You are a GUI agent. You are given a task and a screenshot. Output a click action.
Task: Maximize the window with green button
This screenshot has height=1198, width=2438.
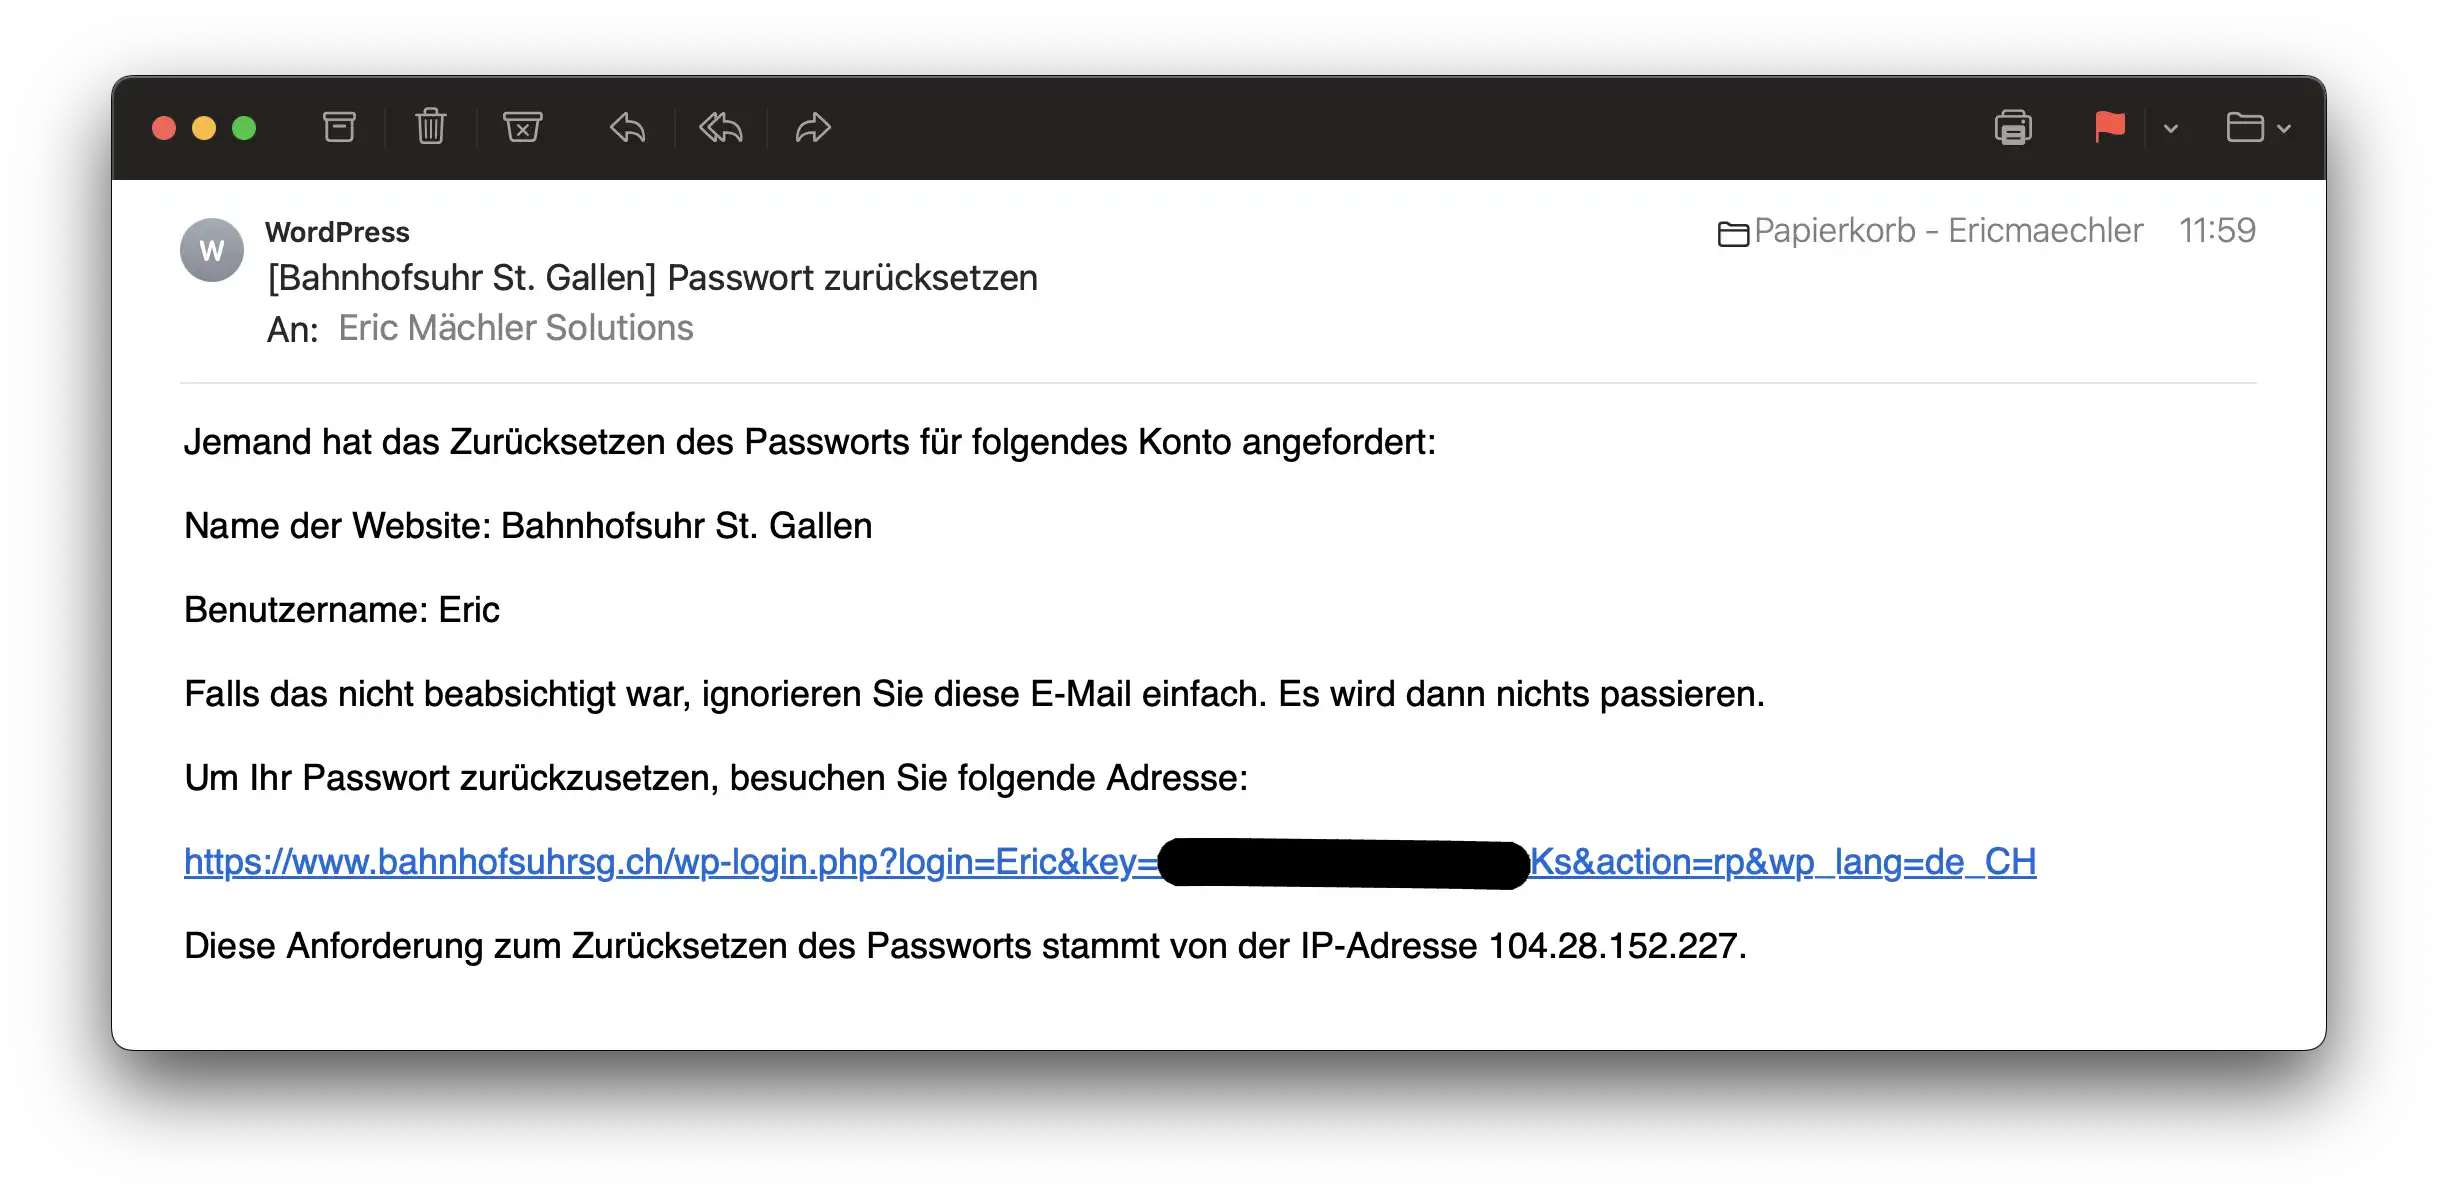(x=244, y=128)
